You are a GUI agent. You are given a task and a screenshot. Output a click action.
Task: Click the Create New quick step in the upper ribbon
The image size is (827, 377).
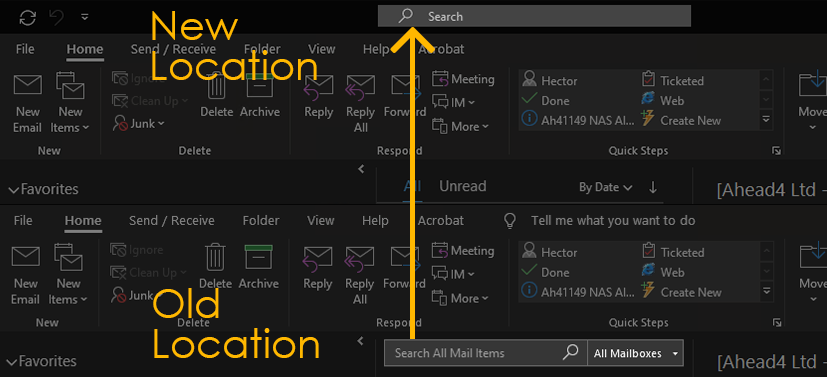pyautogui.click(x=681, y=120)
